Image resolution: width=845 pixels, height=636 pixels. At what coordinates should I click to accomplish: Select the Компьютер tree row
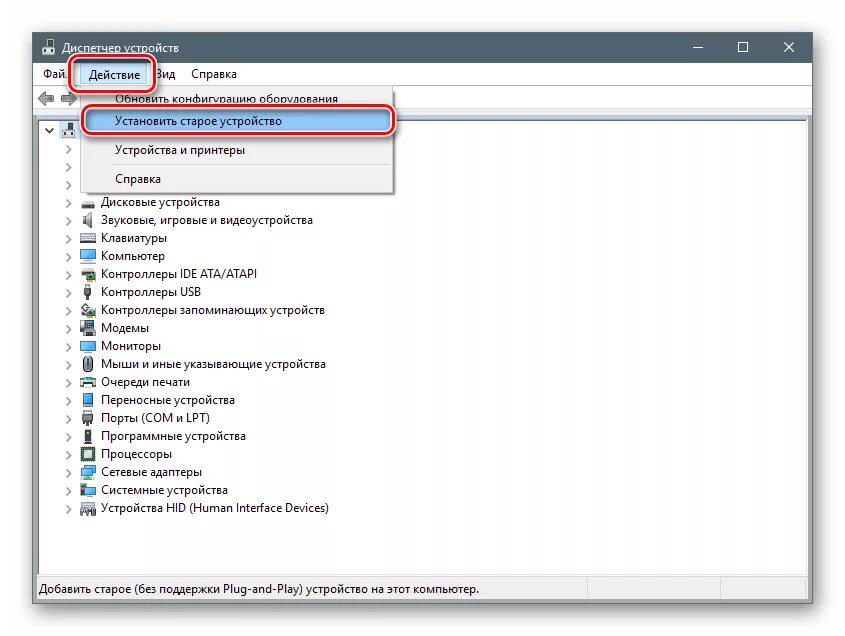click(x=133, y=256)
